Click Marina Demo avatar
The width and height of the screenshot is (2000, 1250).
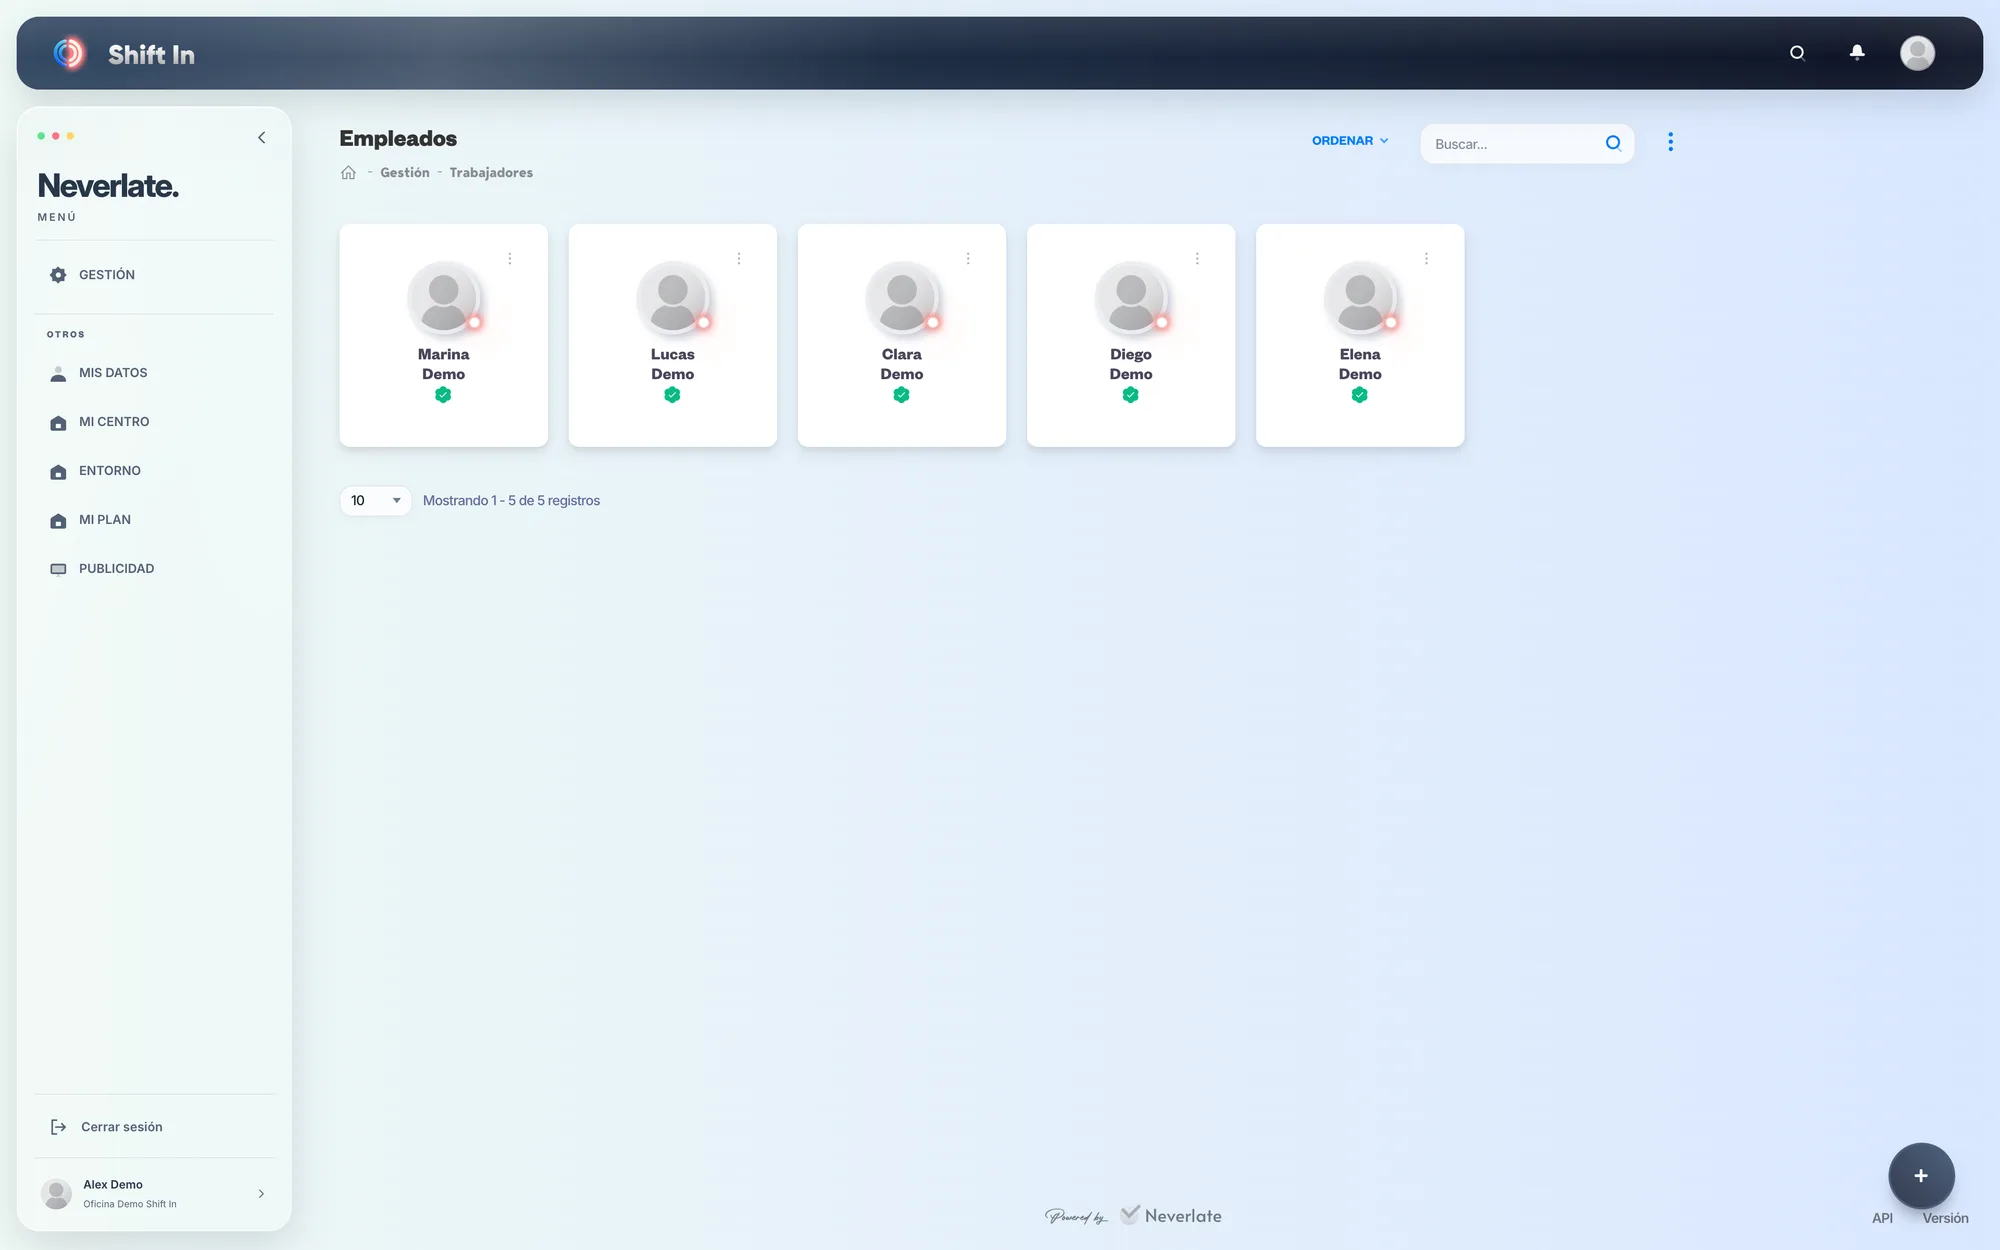tap(444, 298)
